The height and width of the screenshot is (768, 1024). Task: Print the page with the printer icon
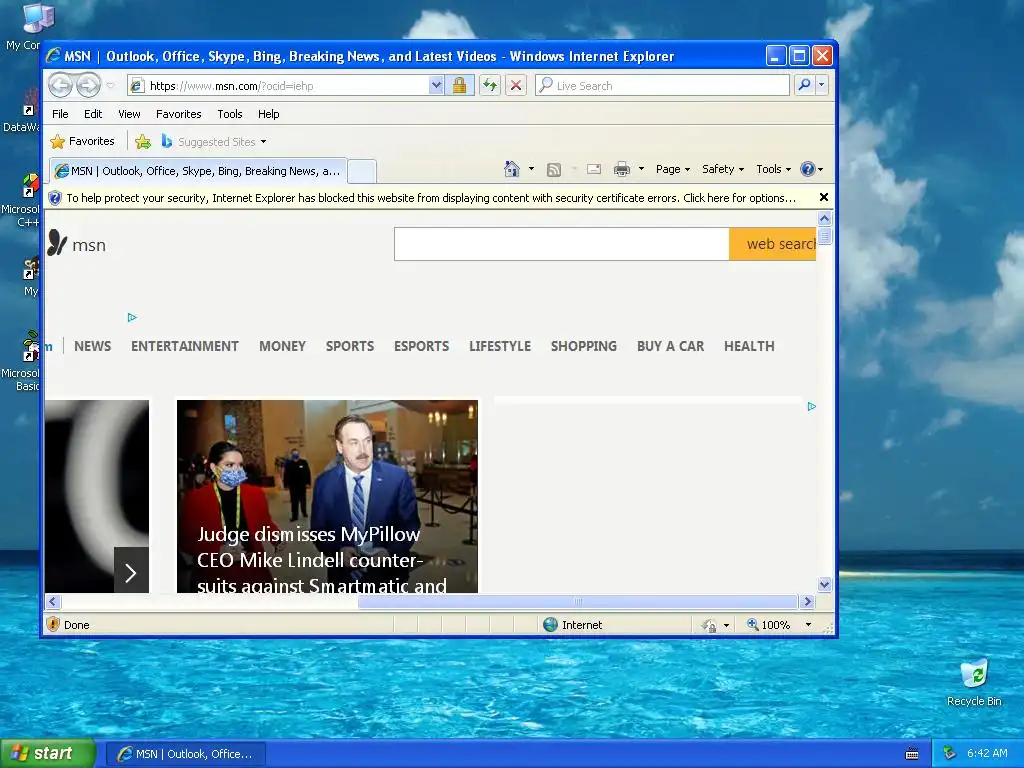tap(622, 170)
